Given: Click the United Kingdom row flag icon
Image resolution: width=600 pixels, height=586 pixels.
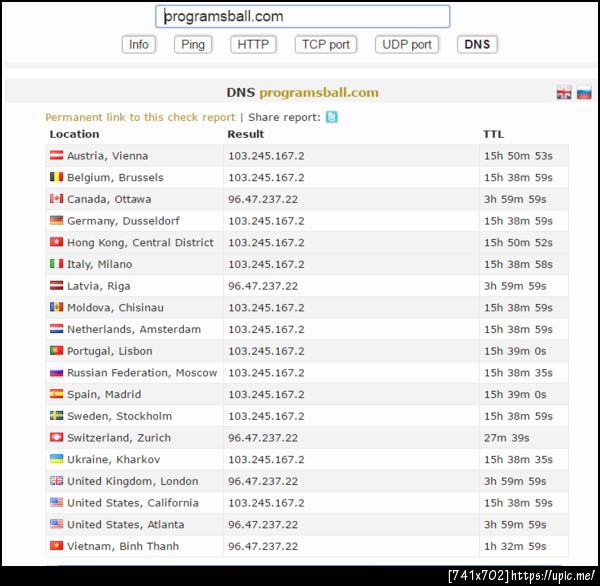Looking at the screenshot, I should tap(57, 480).
